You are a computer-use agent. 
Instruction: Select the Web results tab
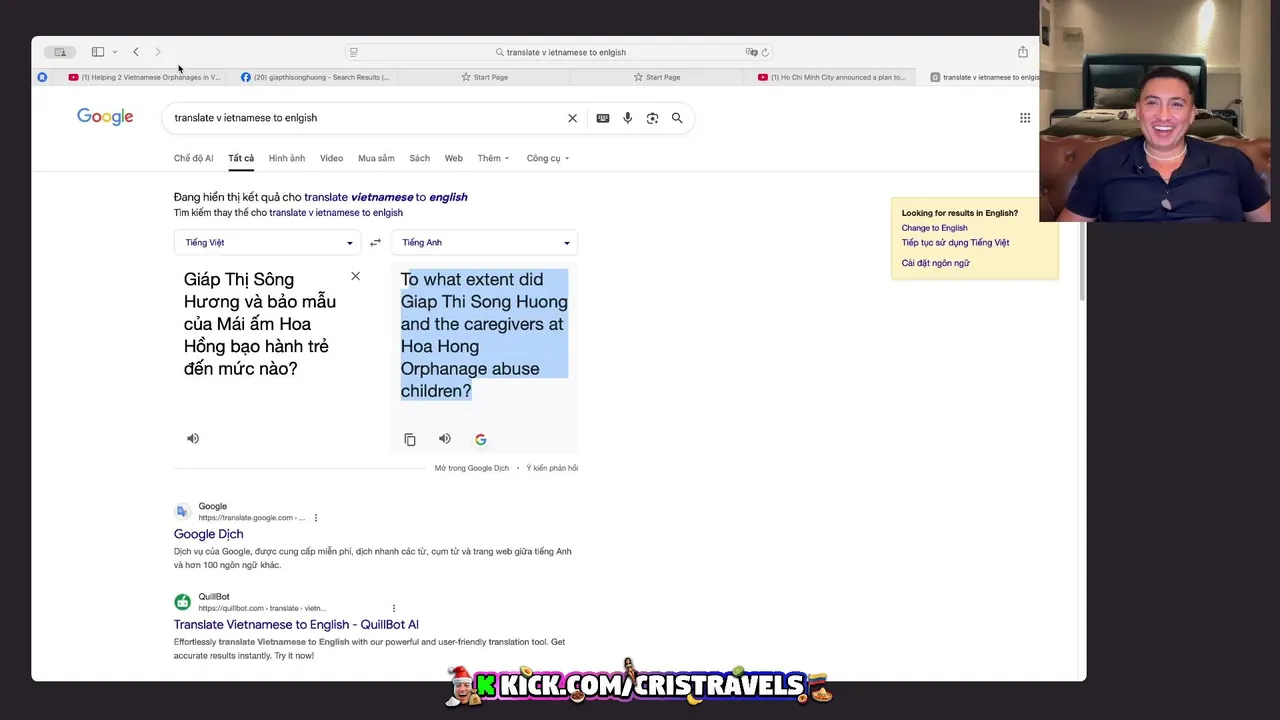453,158
